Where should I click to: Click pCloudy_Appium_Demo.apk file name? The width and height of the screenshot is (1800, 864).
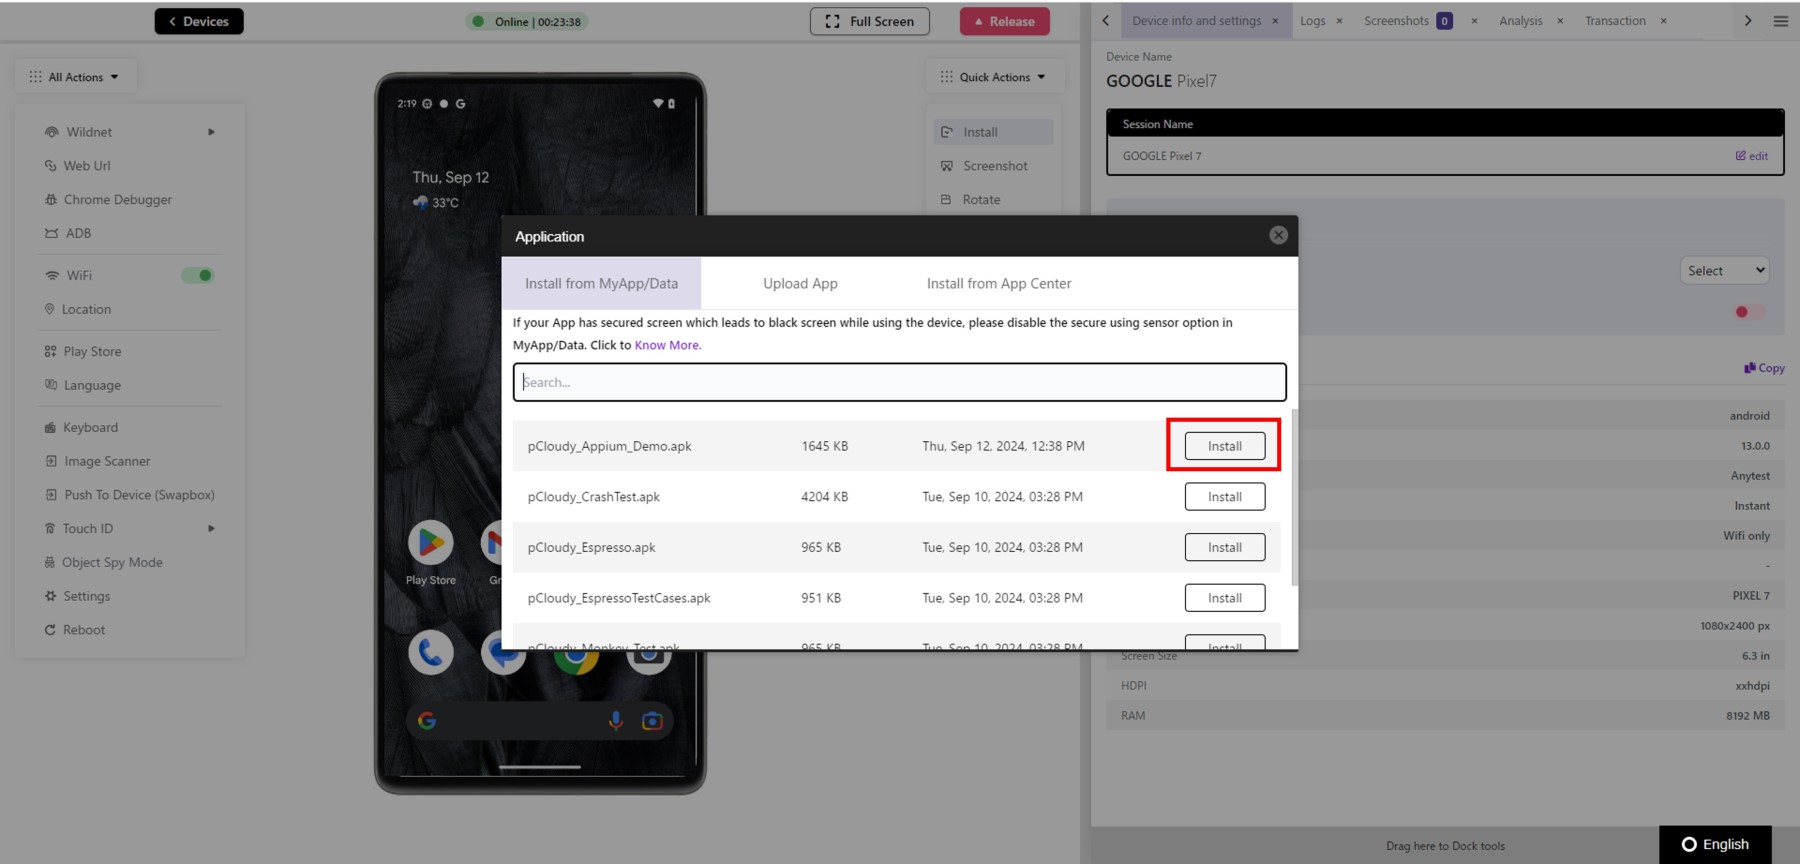tap(609, 446)
